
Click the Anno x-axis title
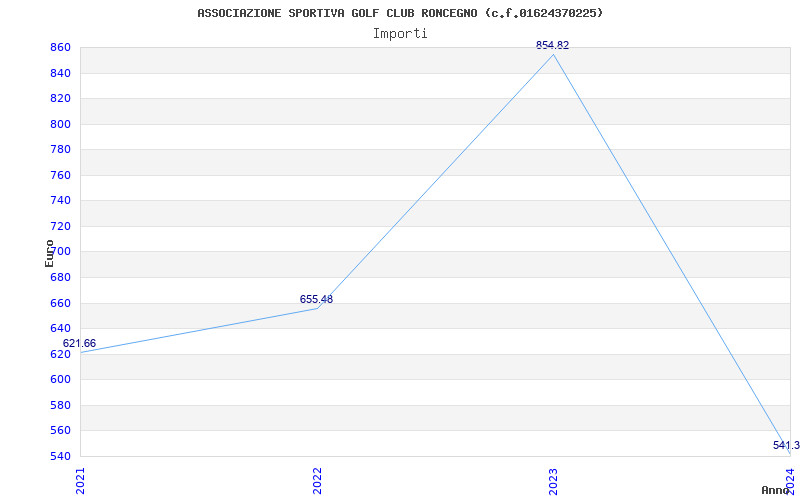[775, 490]
